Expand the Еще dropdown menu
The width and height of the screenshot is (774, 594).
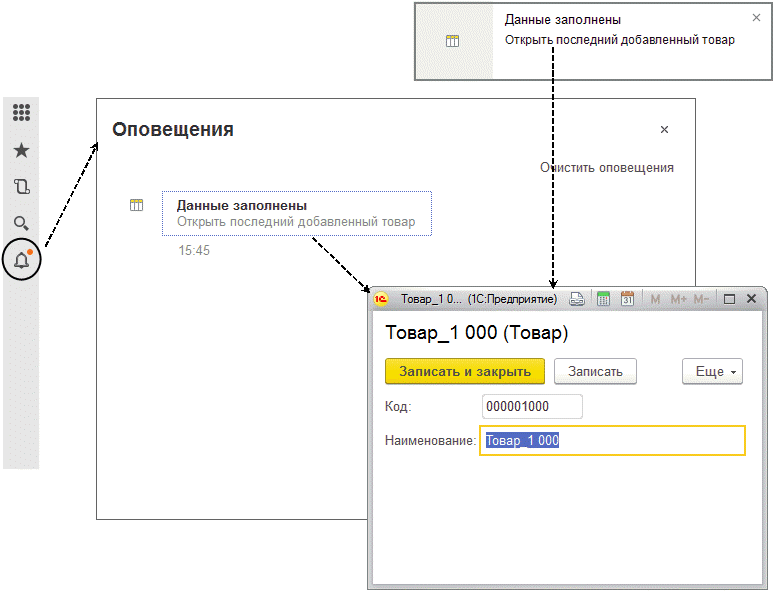712,371
